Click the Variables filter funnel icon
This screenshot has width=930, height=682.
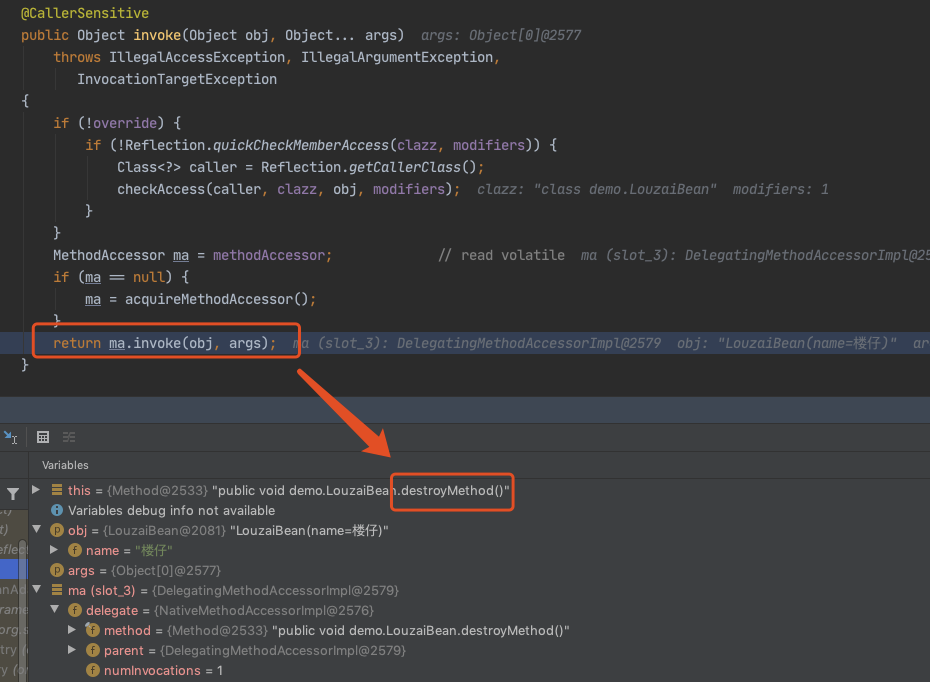coord(13,493)
